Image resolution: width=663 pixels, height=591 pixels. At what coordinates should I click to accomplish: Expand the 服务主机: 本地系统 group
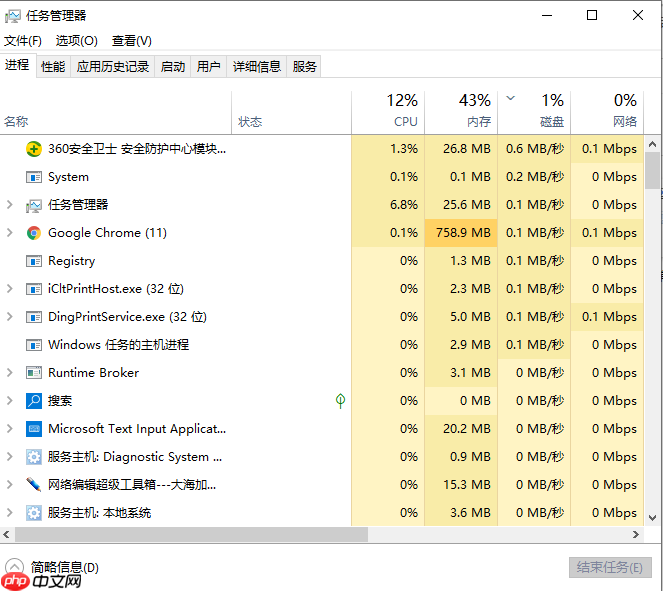[9, 512]
